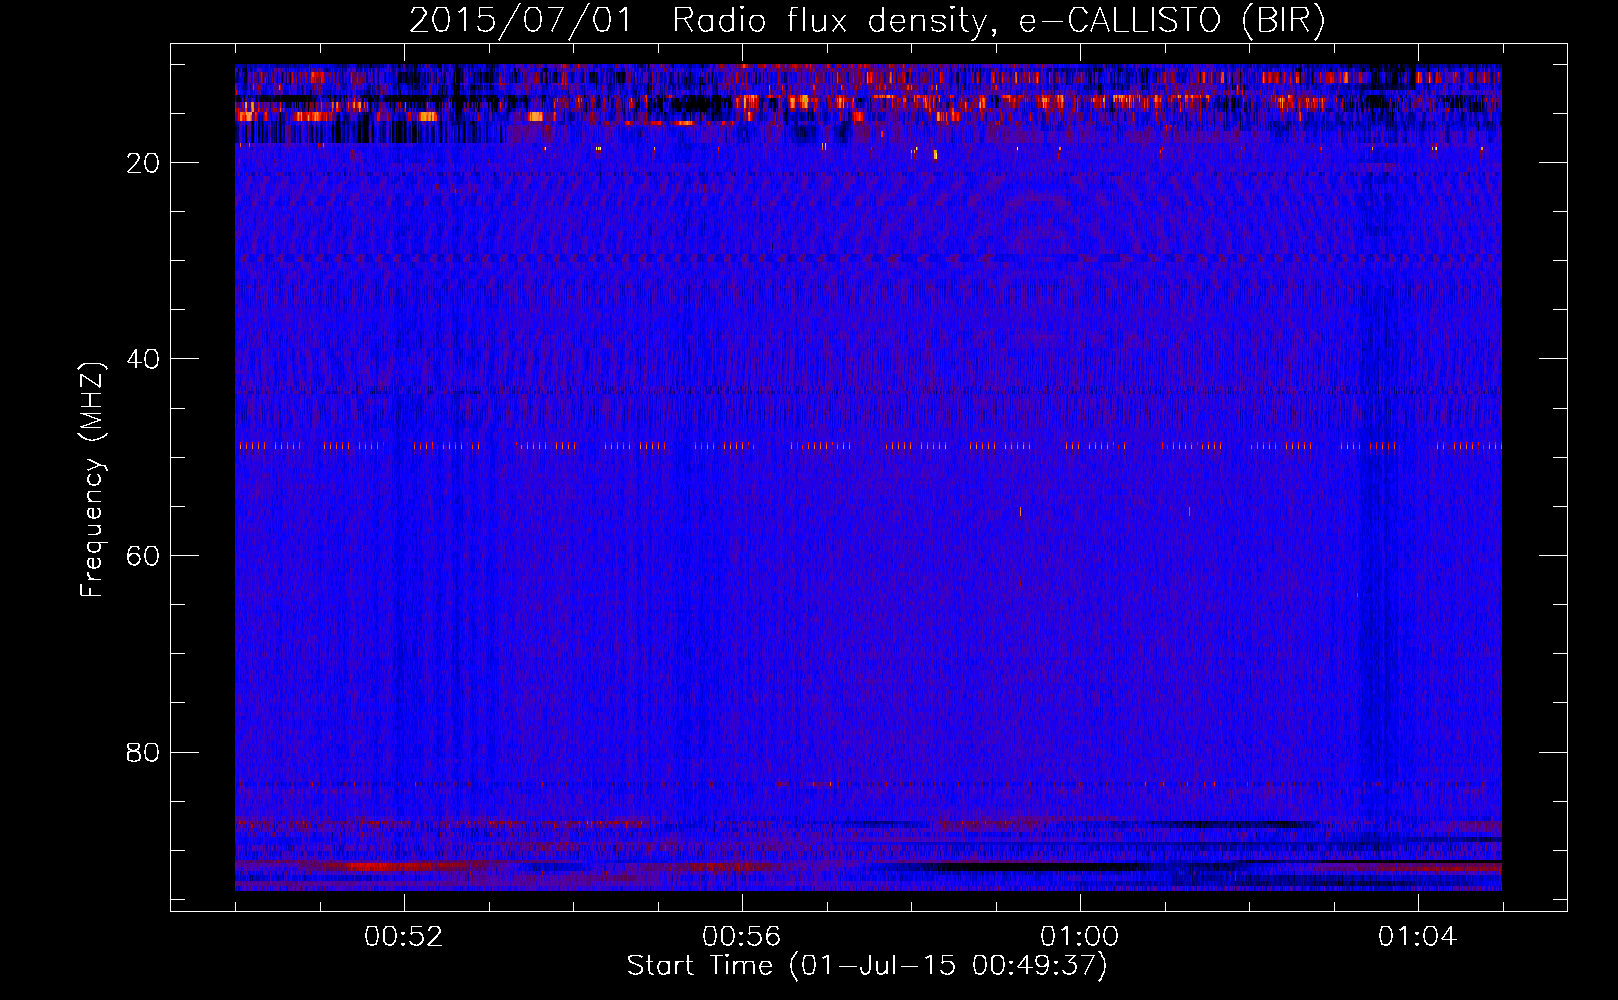
Task: Click the plot title "2015/07/01 Radio flux density, e-CALLISTO (BIR)"
Action: pyautogui.click(x=867, y=20)
